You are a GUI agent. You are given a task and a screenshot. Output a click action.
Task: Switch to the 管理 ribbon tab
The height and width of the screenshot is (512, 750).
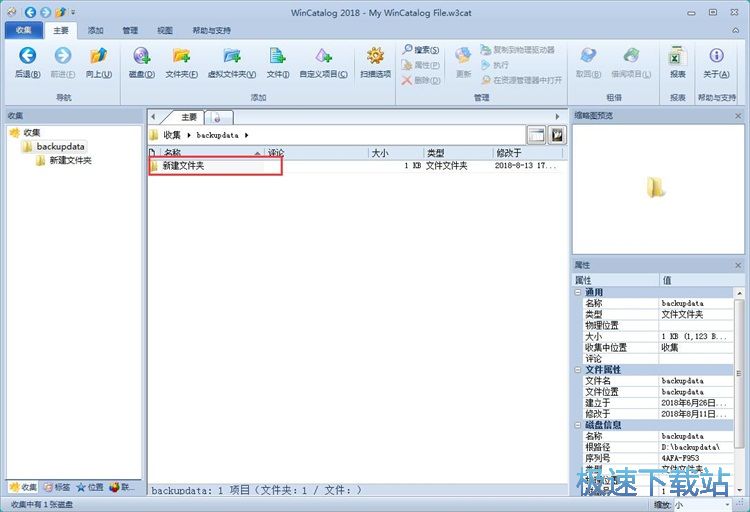point(130,30)
